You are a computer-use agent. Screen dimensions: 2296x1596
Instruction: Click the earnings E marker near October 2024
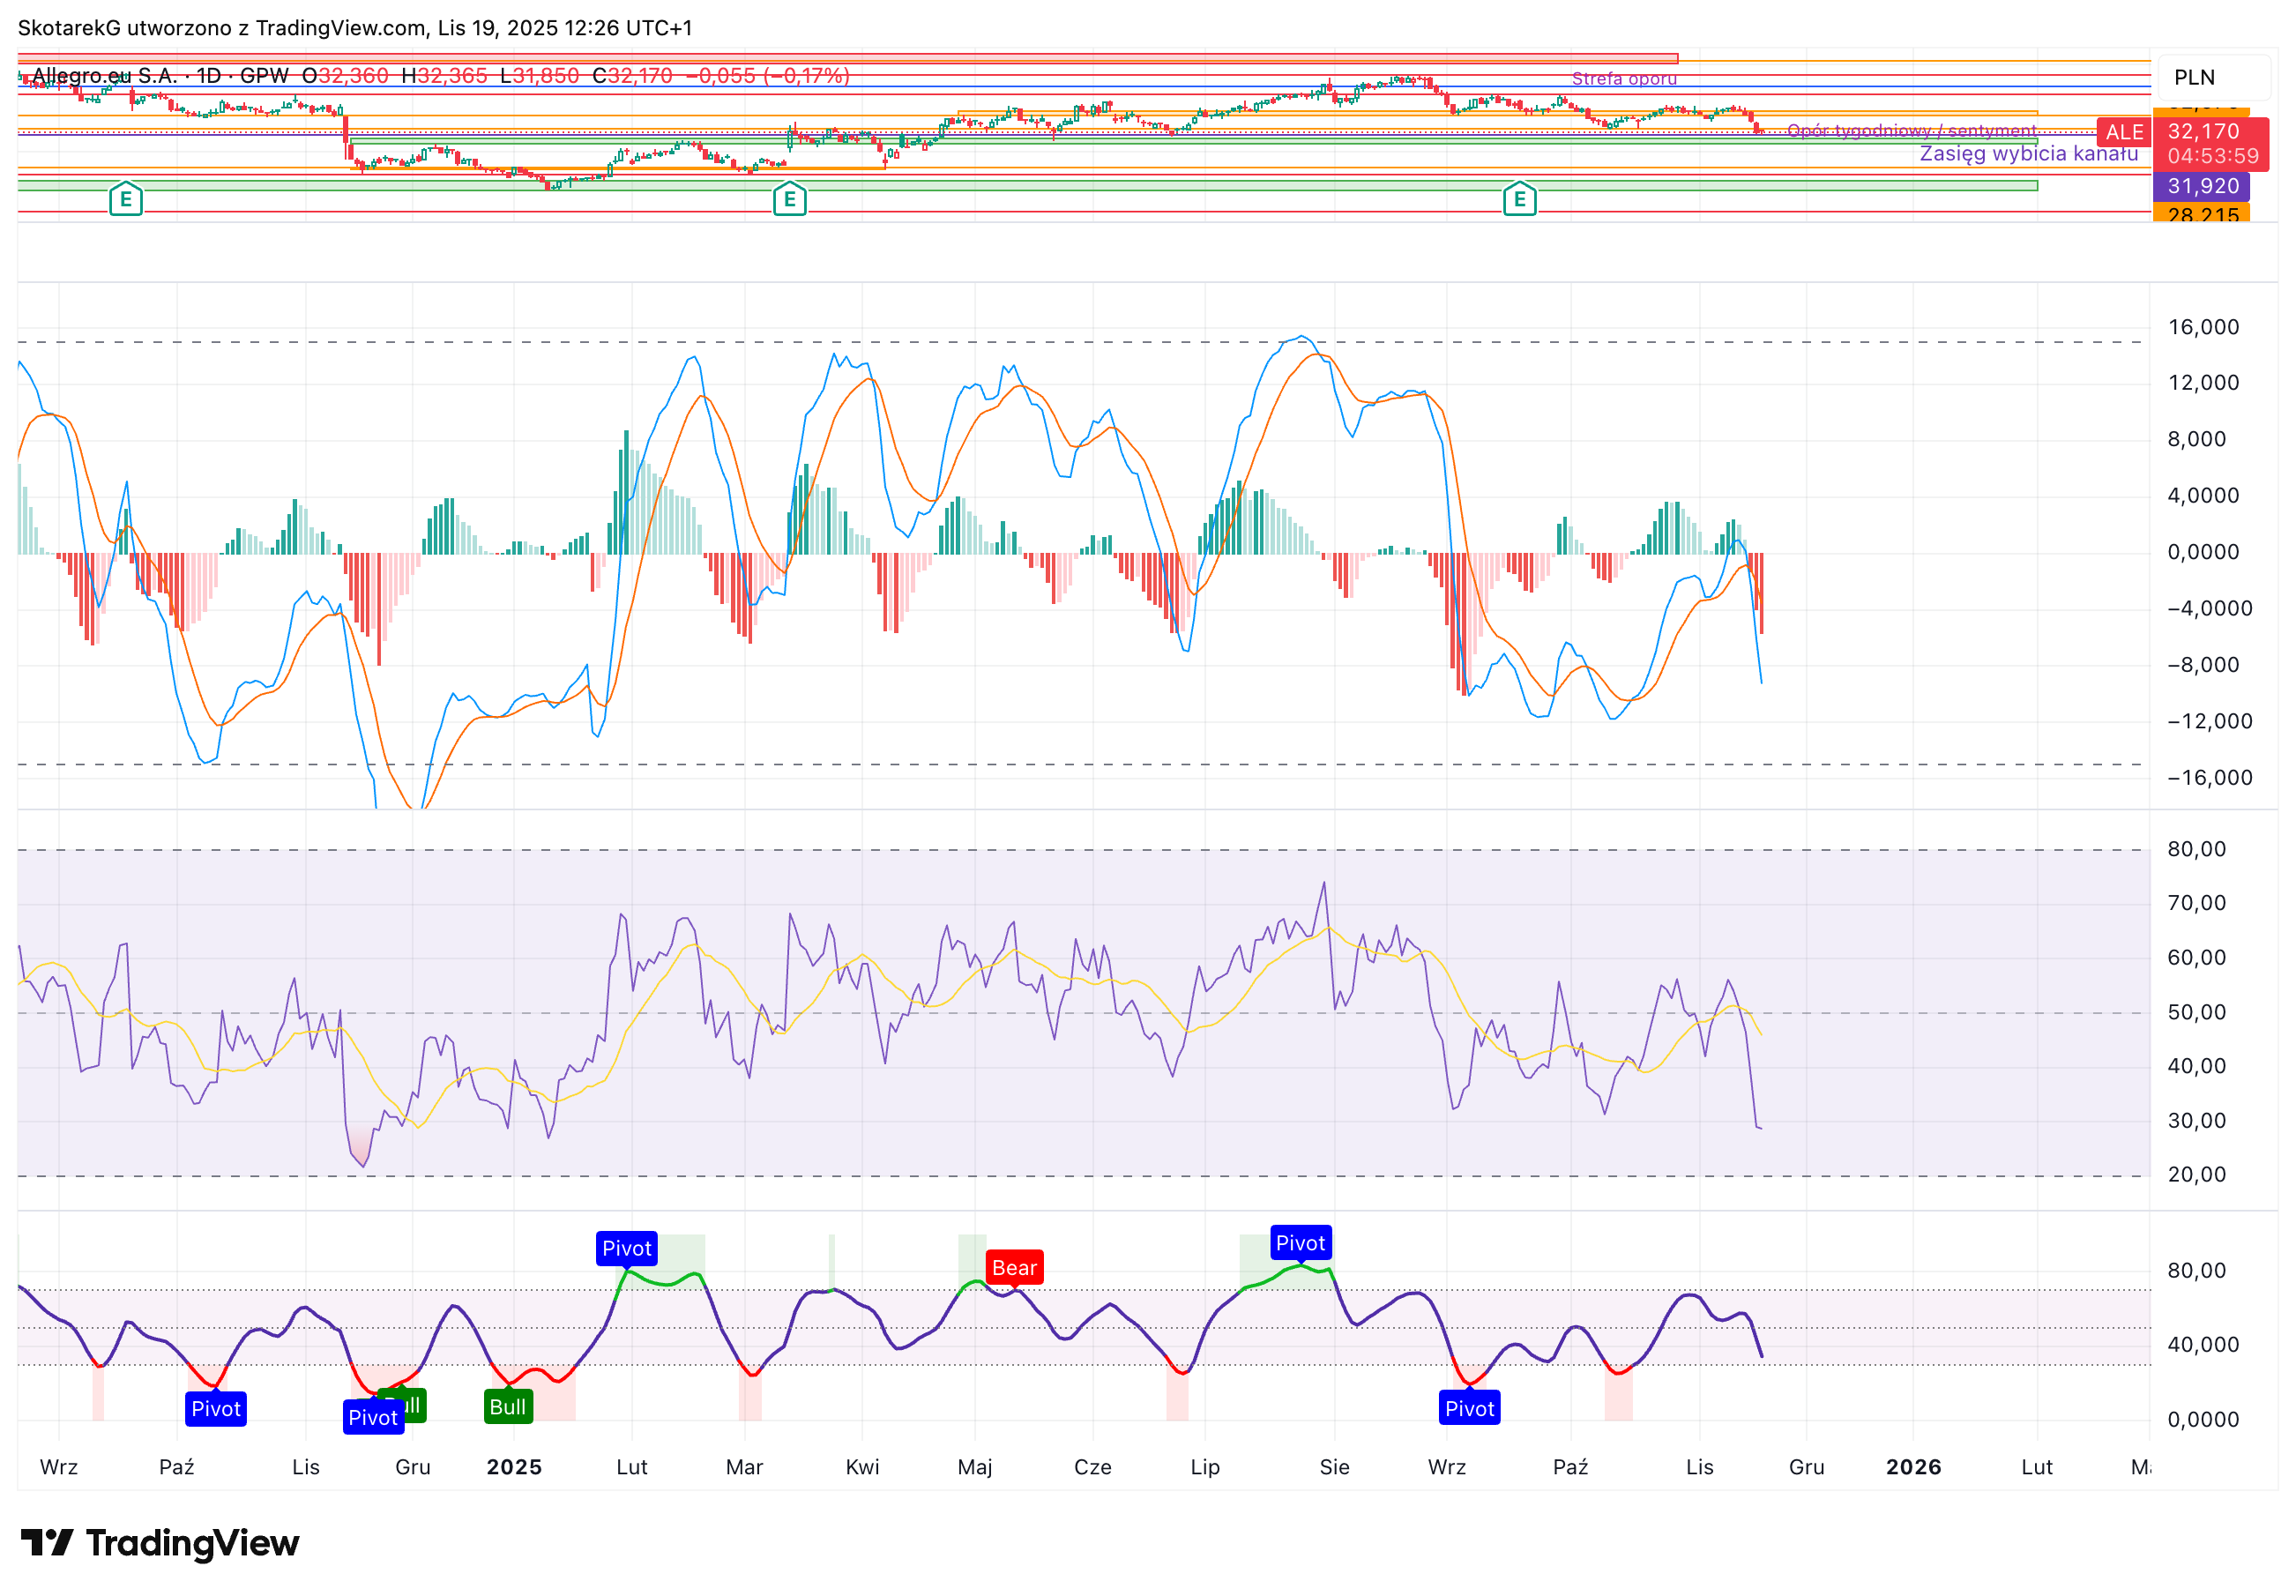pos(125,200)
